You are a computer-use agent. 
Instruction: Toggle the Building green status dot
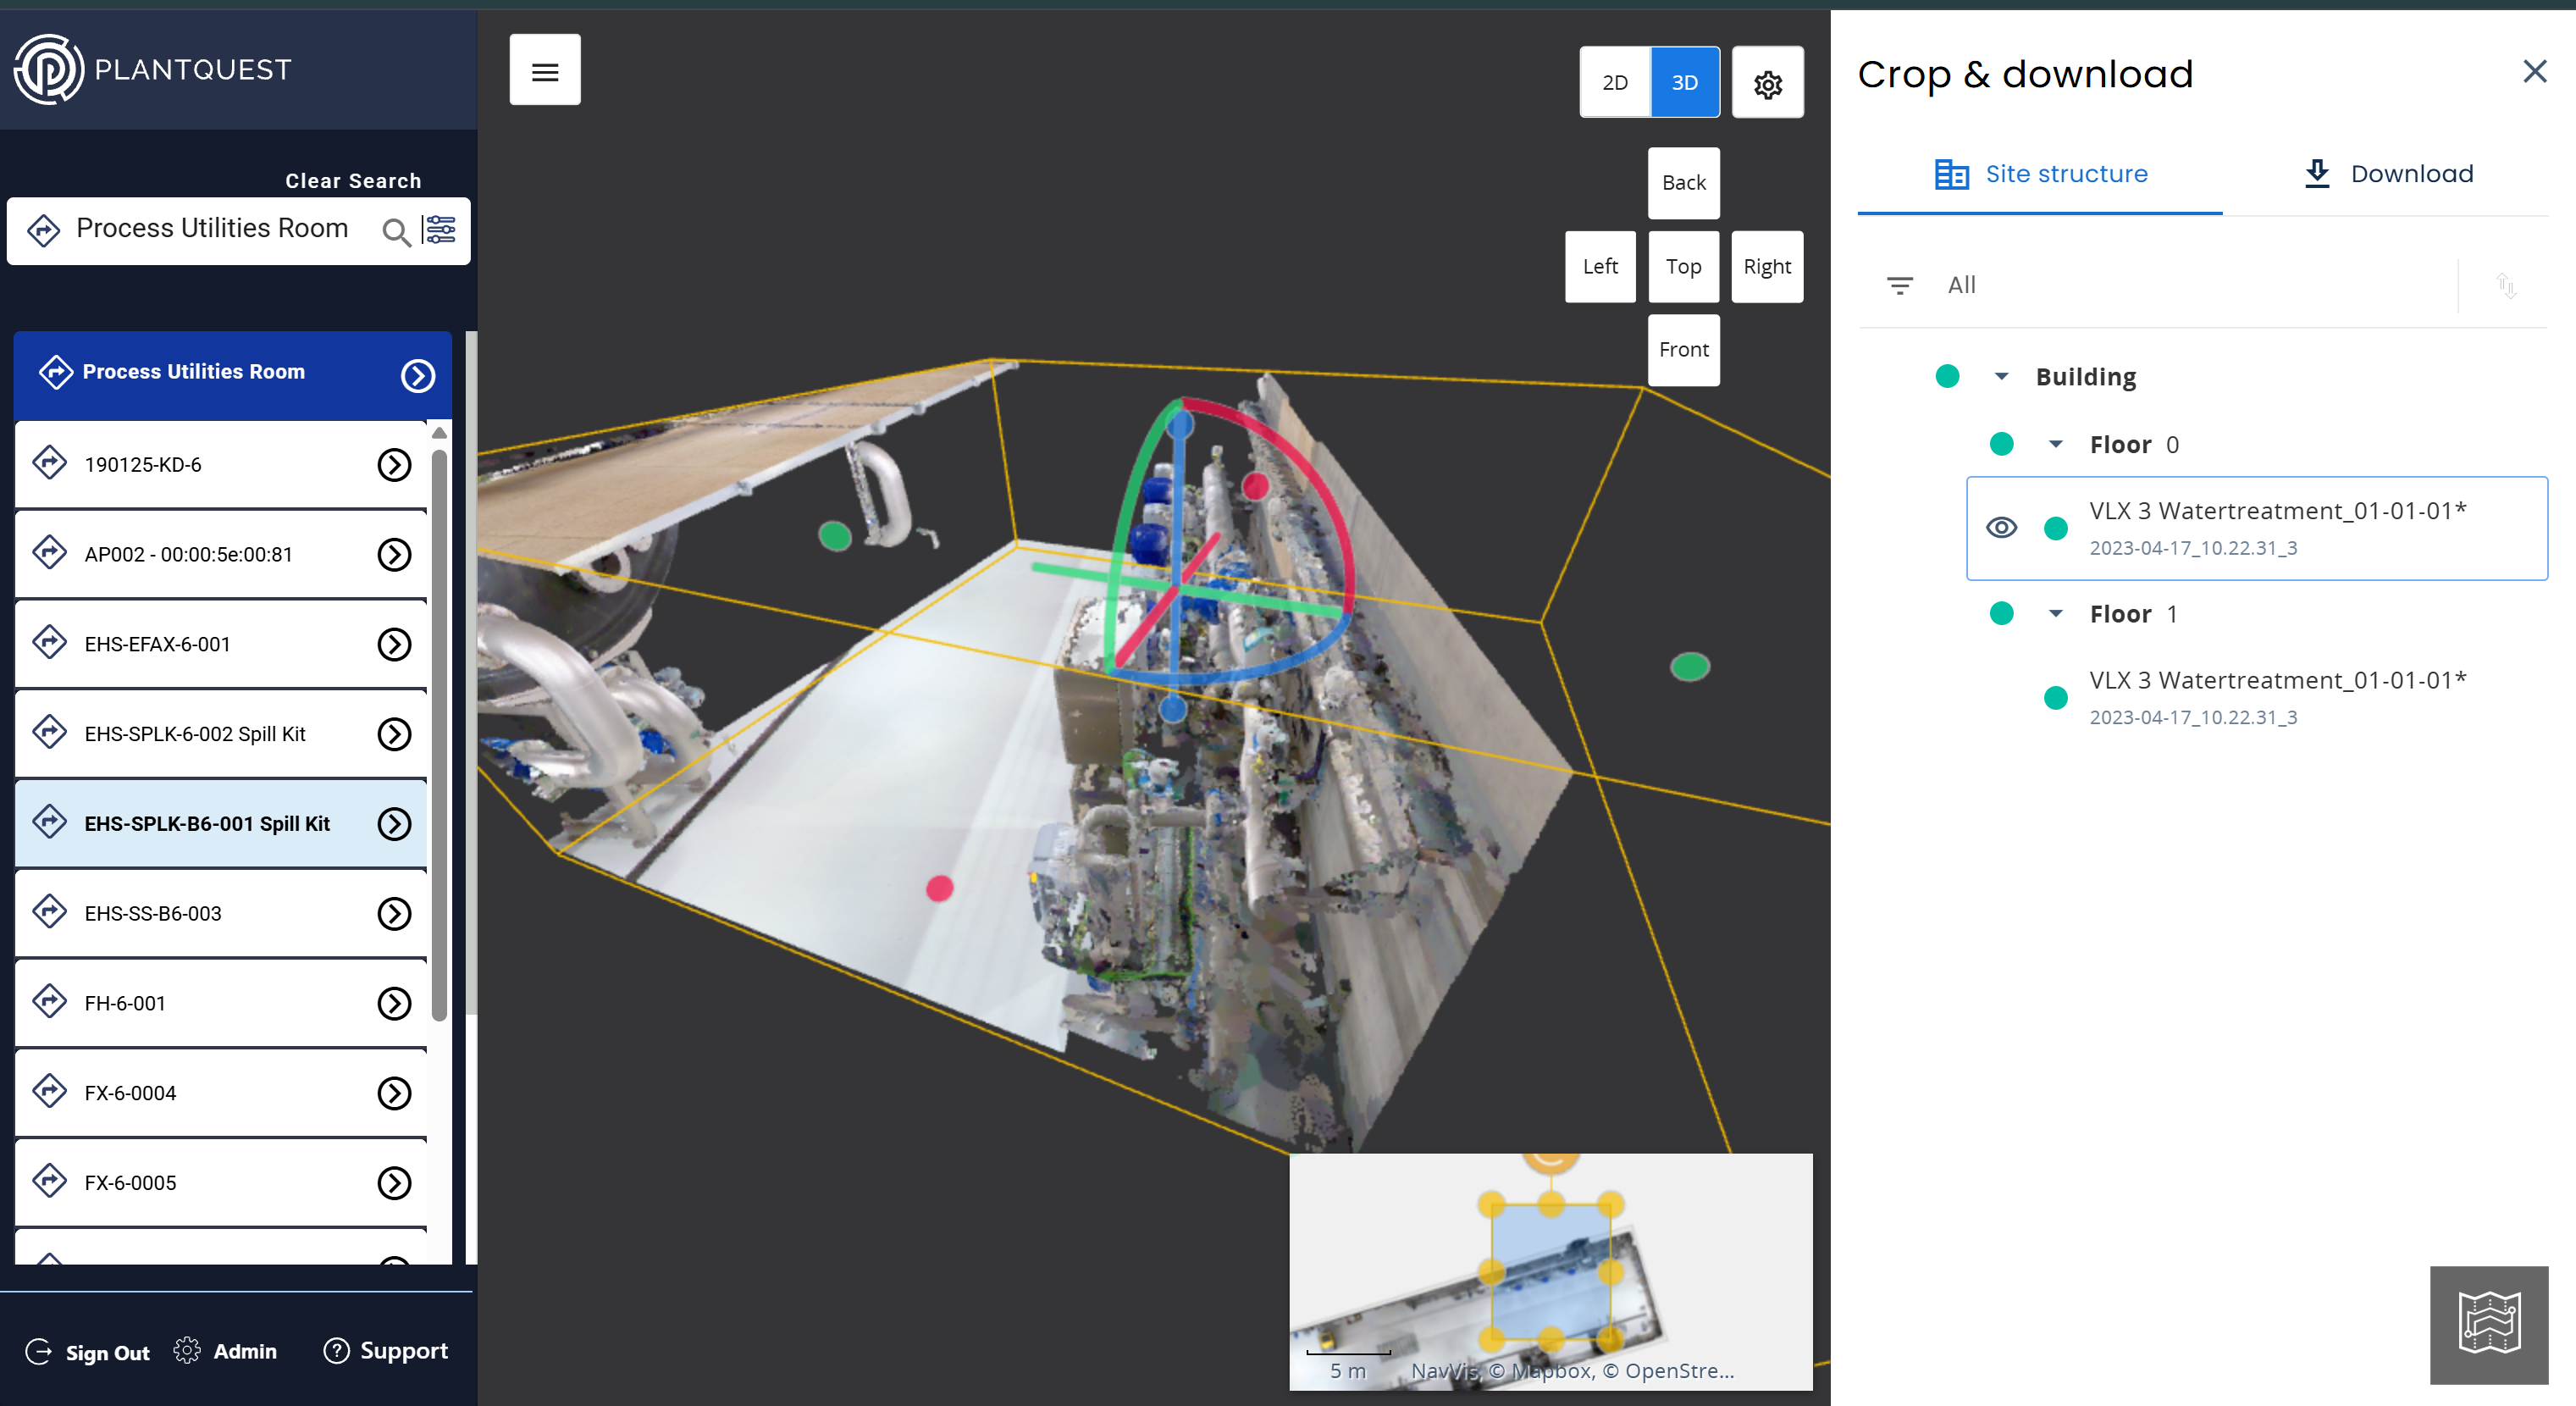coord(1946,376)
